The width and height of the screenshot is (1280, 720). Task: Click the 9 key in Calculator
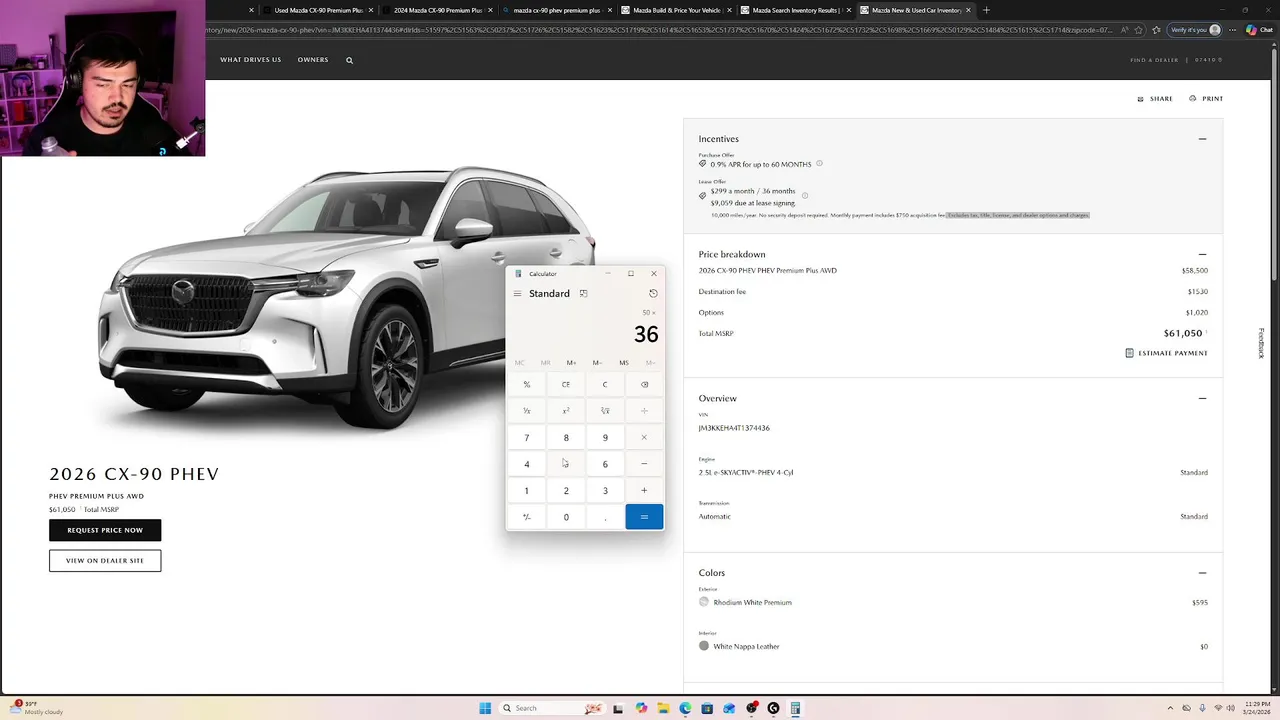pyautogui.click(x=605, y=437)
